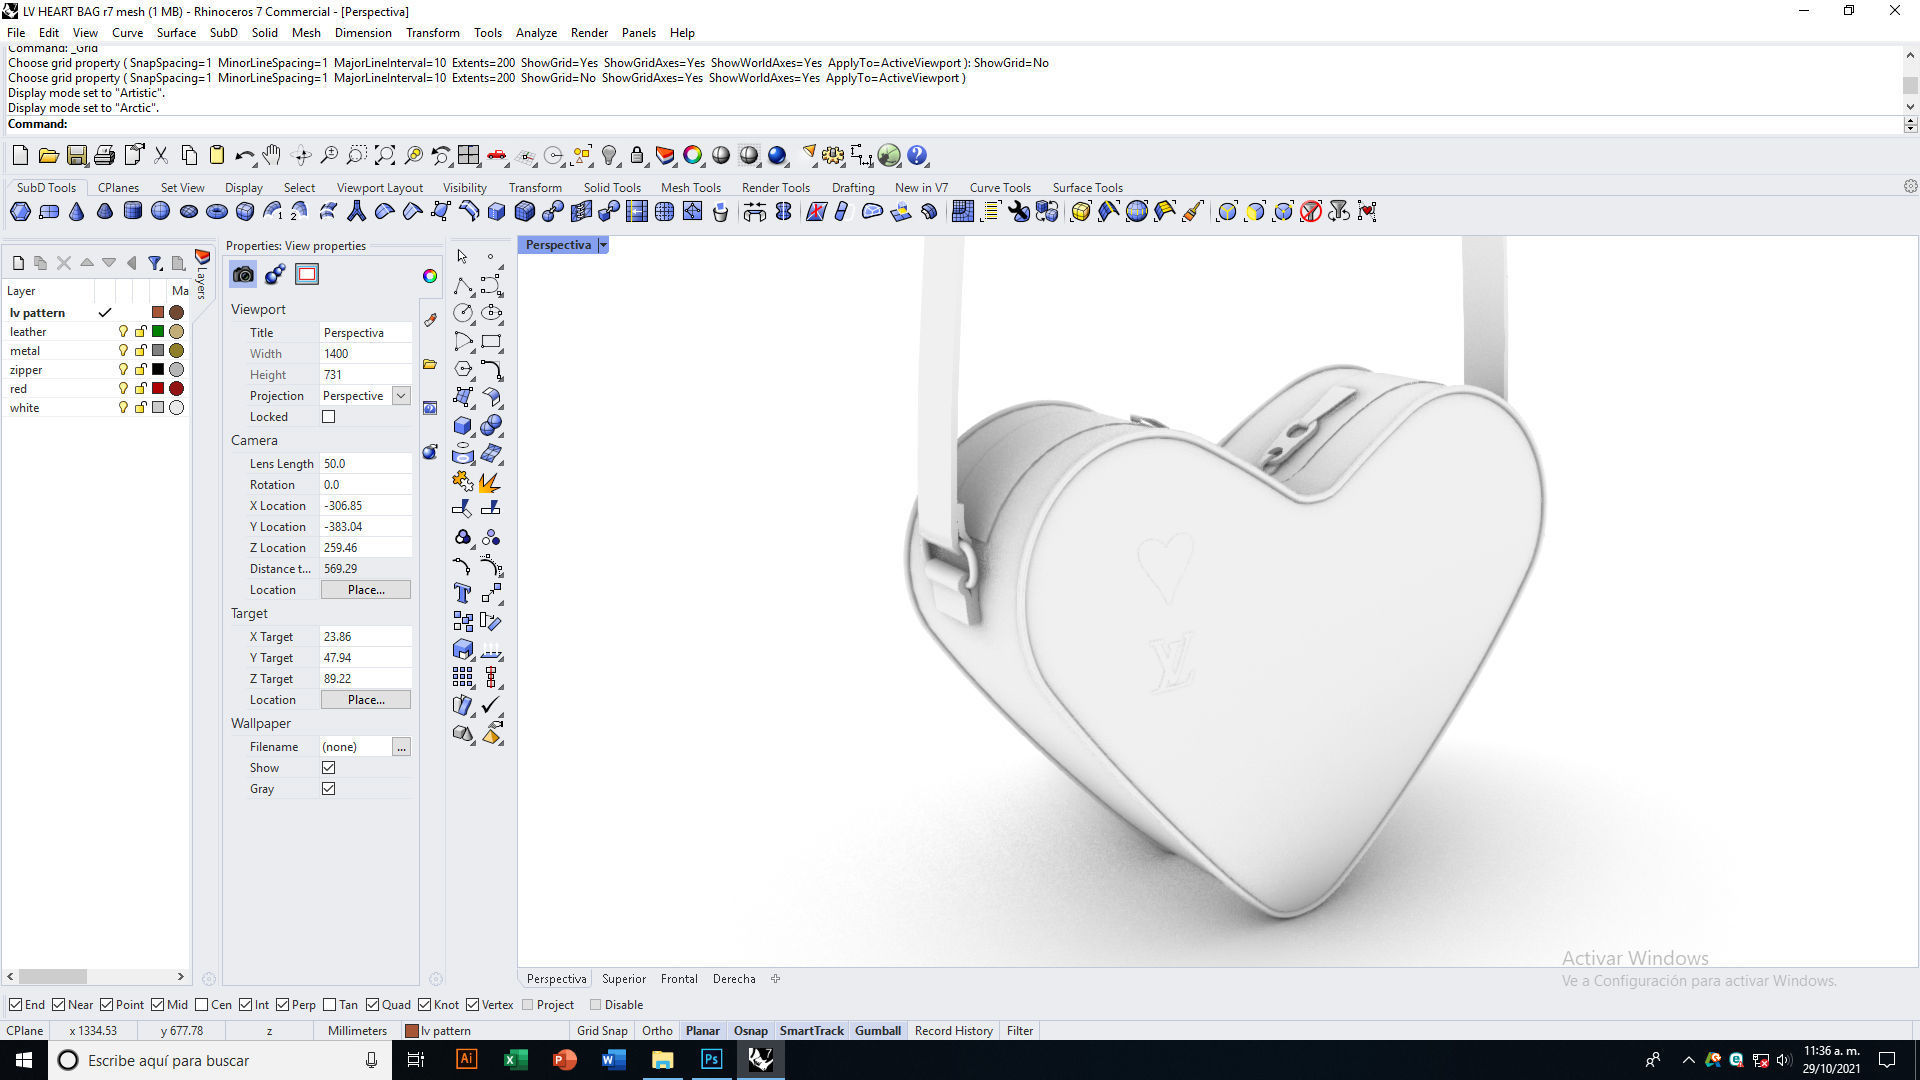Click the camera View properties icon
Viewport: 1920px width, 1080px height.
pyautogui.click(x=243, y=274)
